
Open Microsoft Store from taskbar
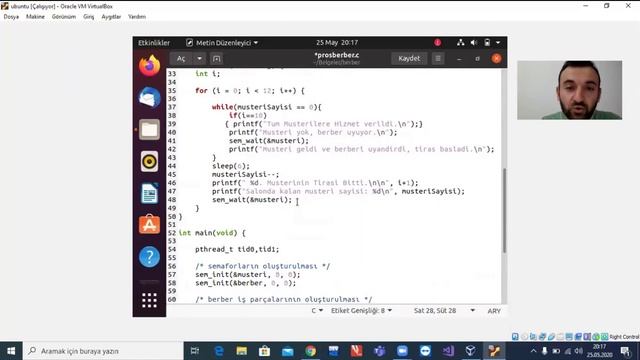click(264, 351)
